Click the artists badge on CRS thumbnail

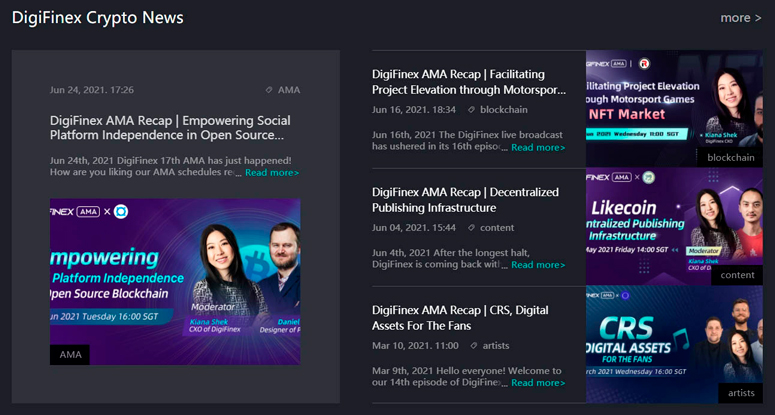[x=741, y=393]
